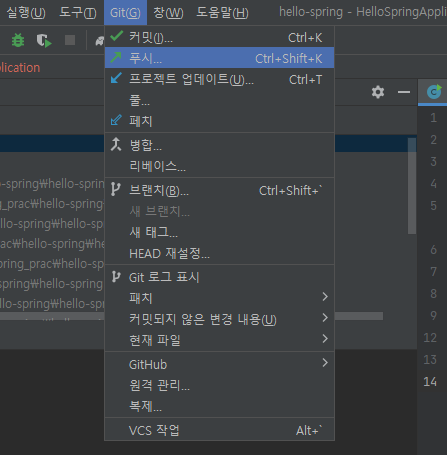Select 풀... from the Git menu
The height and width of the screenshot is (455, 447).
pos(219,100)
